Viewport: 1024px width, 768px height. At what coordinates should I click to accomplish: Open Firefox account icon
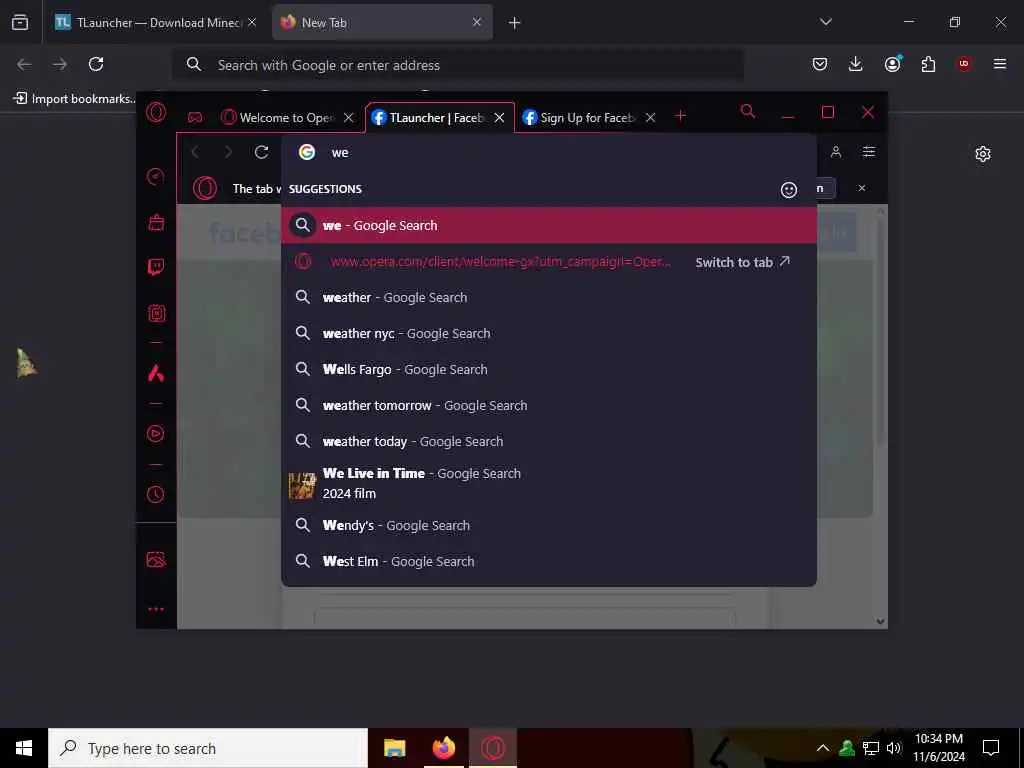coord(893,63)
